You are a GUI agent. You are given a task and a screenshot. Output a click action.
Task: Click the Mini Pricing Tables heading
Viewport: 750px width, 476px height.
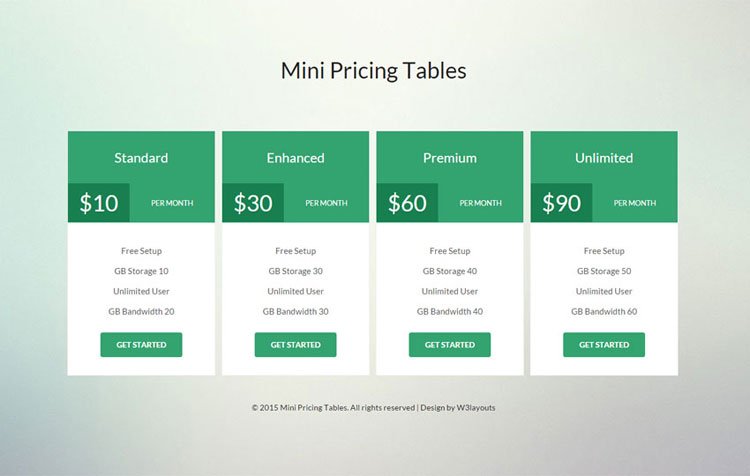pyautogui.click(x=374, y=71)
